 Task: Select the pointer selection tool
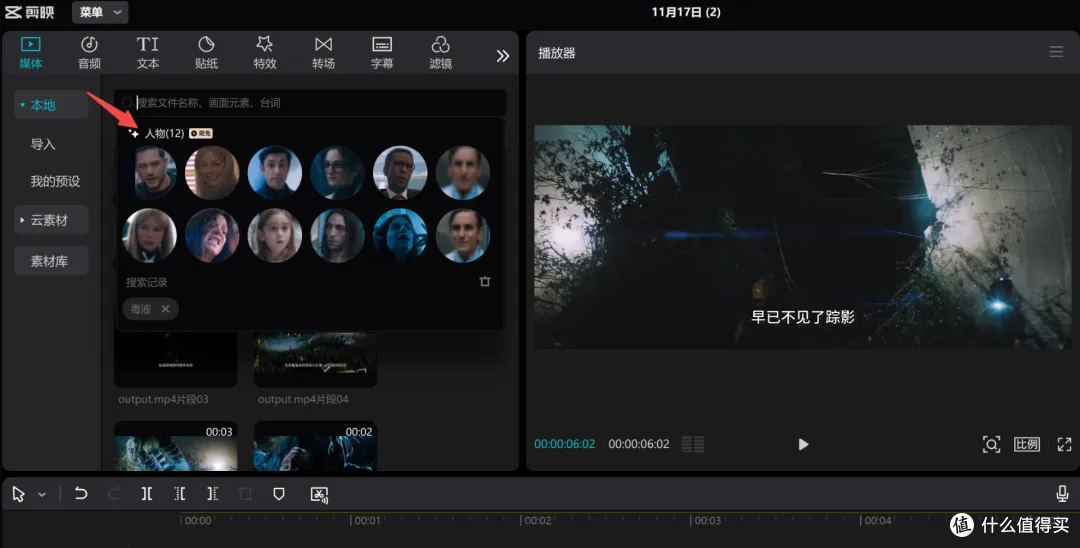click(19, 494)
